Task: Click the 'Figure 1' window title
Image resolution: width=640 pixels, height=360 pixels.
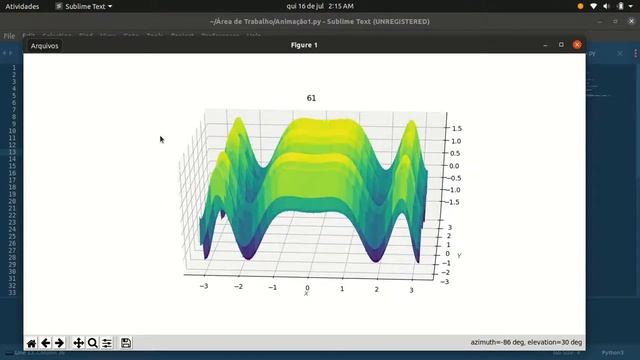Action: [x=304, y=45]
